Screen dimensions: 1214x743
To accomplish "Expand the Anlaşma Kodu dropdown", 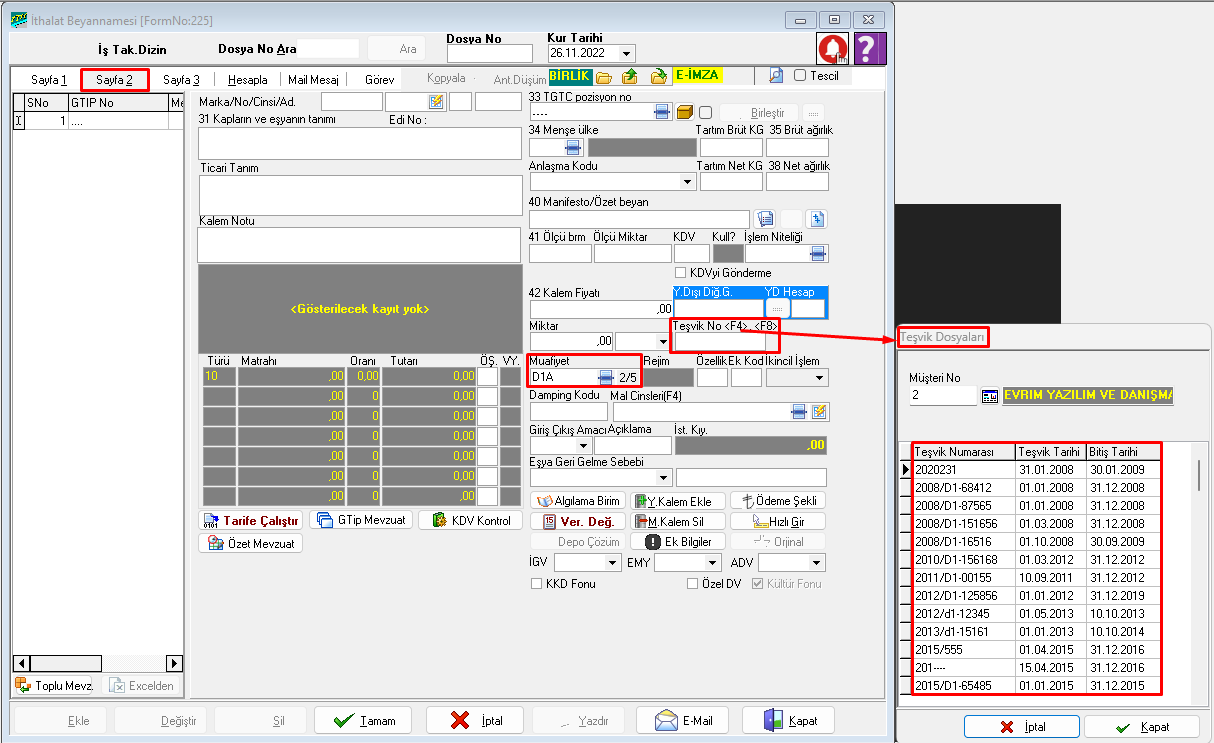I will pyautogui.click(x=687, y=182).
